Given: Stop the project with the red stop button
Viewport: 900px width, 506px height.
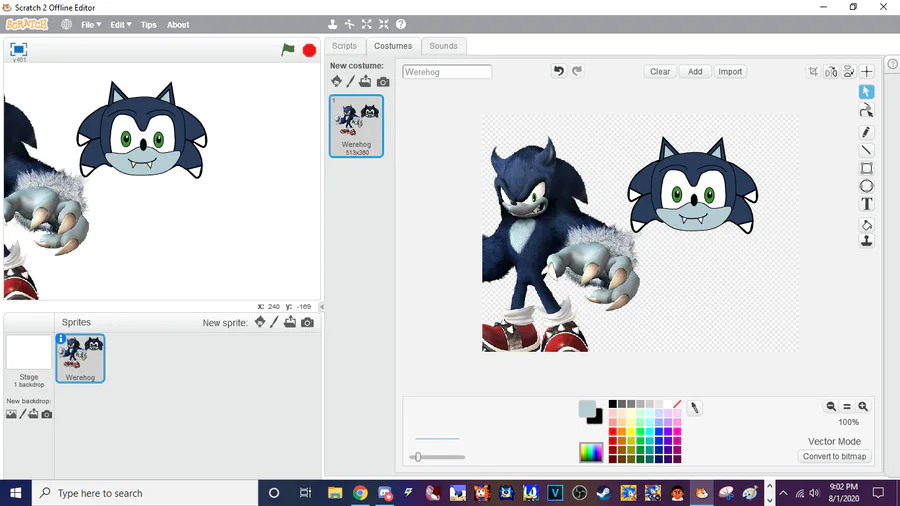Looking at the screenshot, I should pyautogui.click(x=309, y=50).
